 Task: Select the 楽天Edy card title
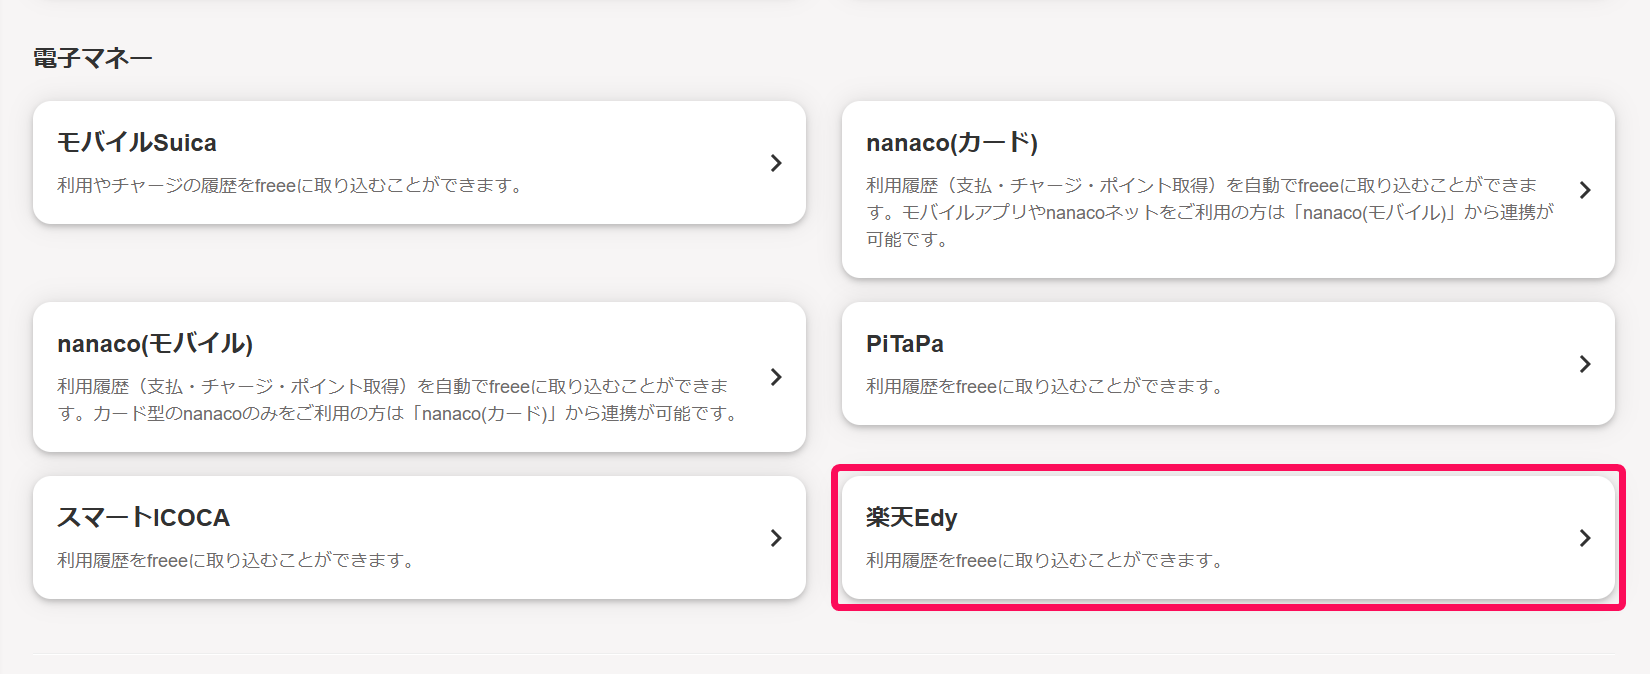(912, 518)
